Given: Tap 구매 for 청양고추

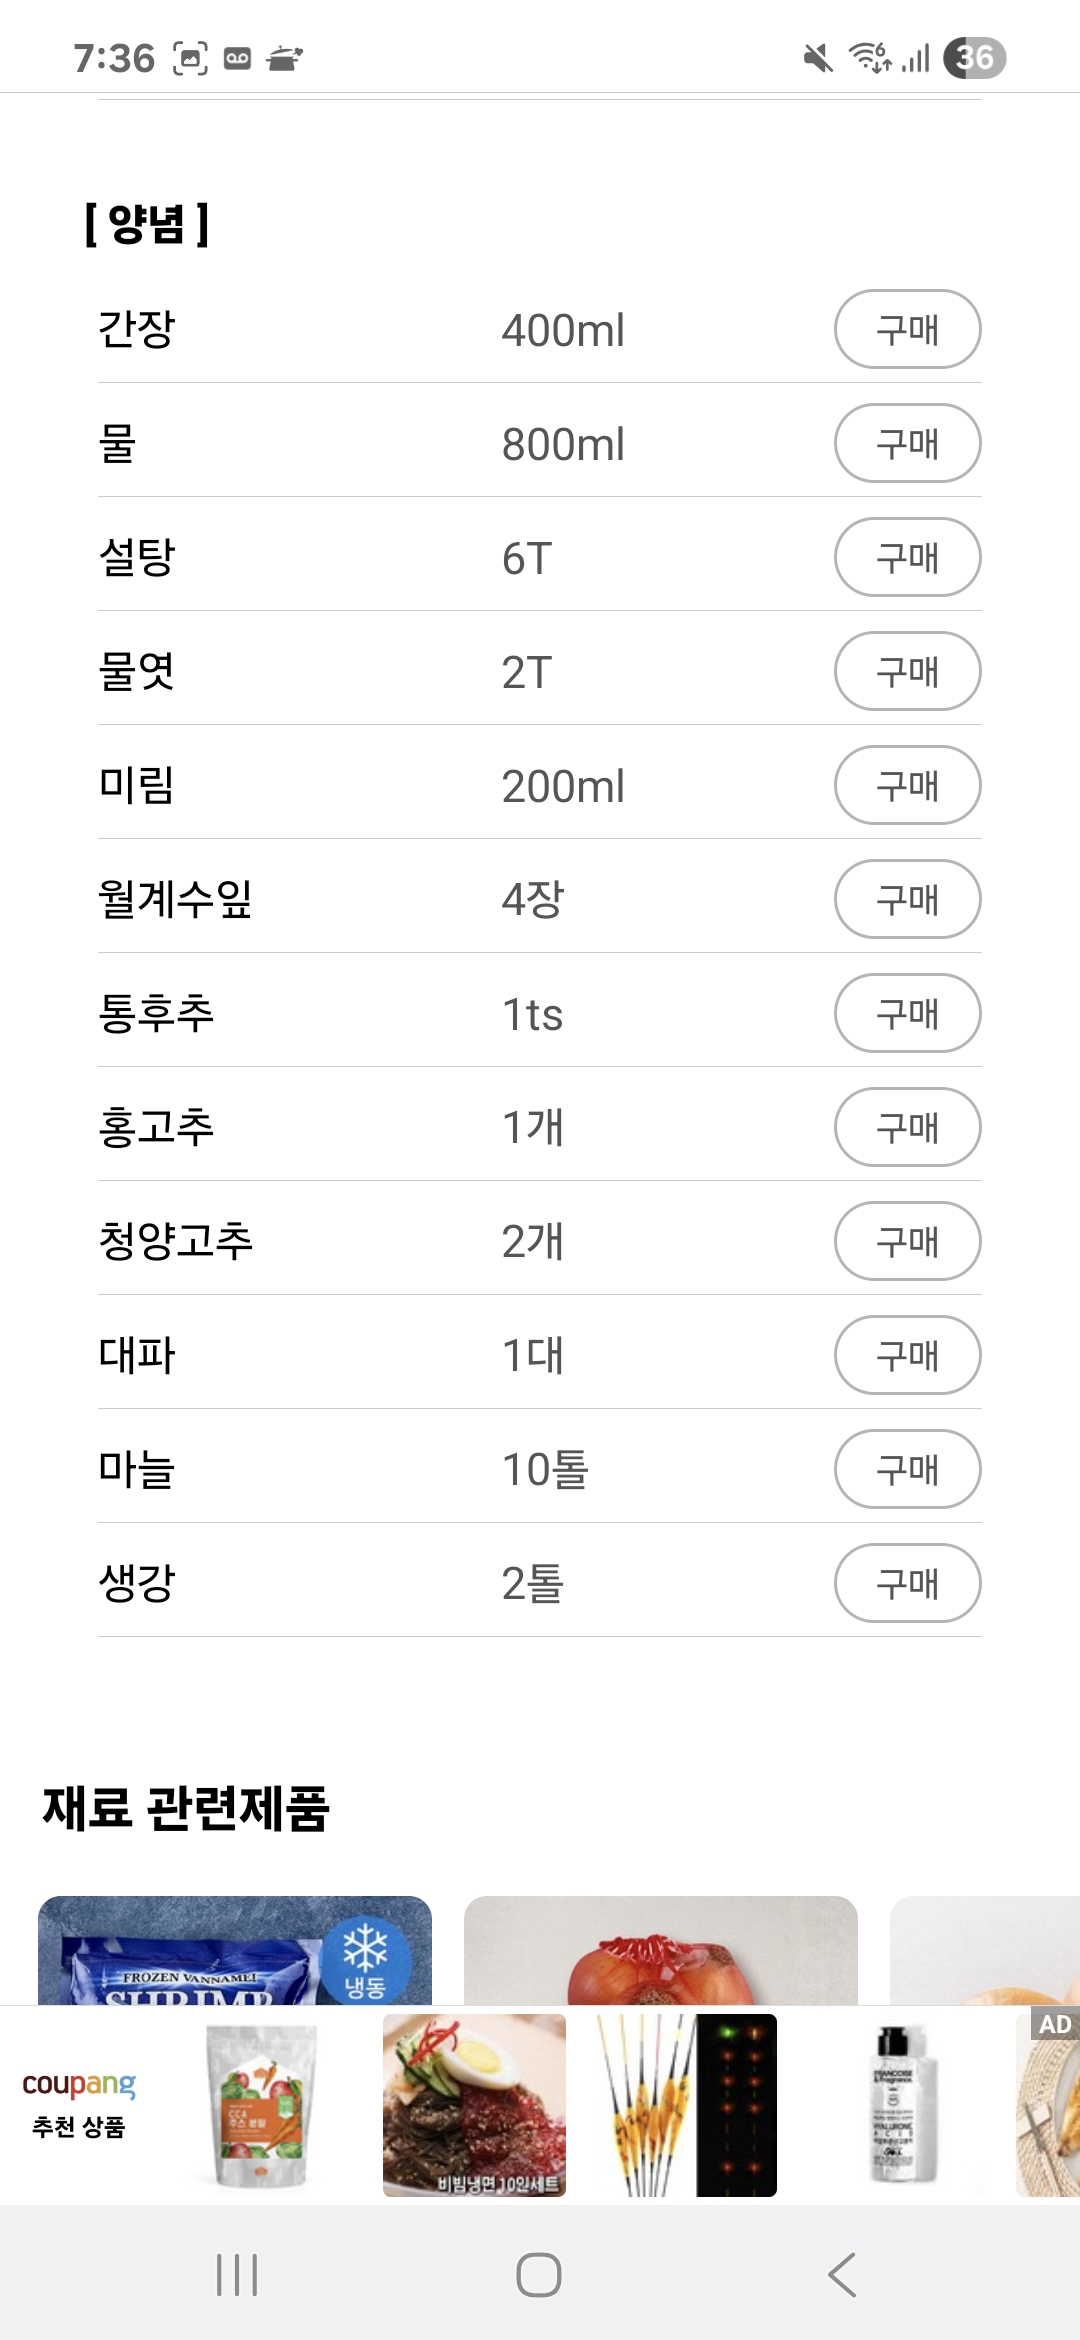Looking at the screenshot, I should tap(907, 1241).
